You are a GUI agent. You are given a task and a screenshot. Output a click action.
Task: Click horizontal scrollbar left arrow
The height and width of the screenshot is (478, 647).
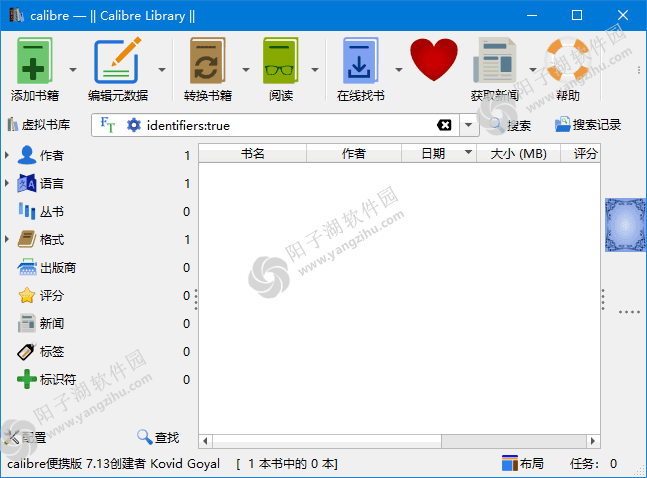[205, 441]
